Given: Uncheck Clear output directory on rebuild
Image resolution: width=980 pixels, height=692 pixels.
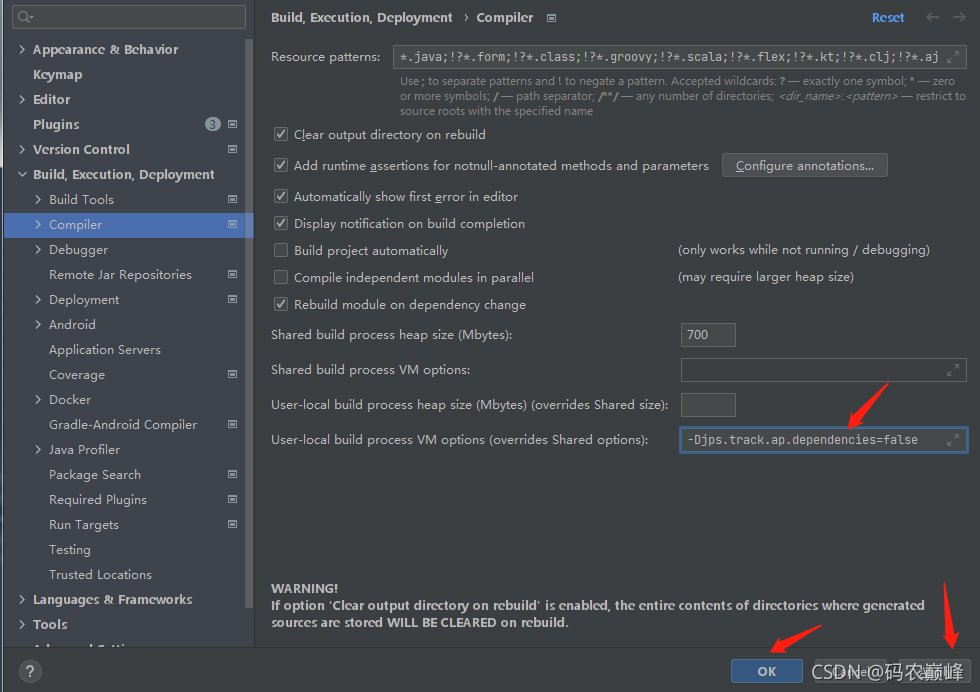Looking at the screenshot, I should [281, 134].
